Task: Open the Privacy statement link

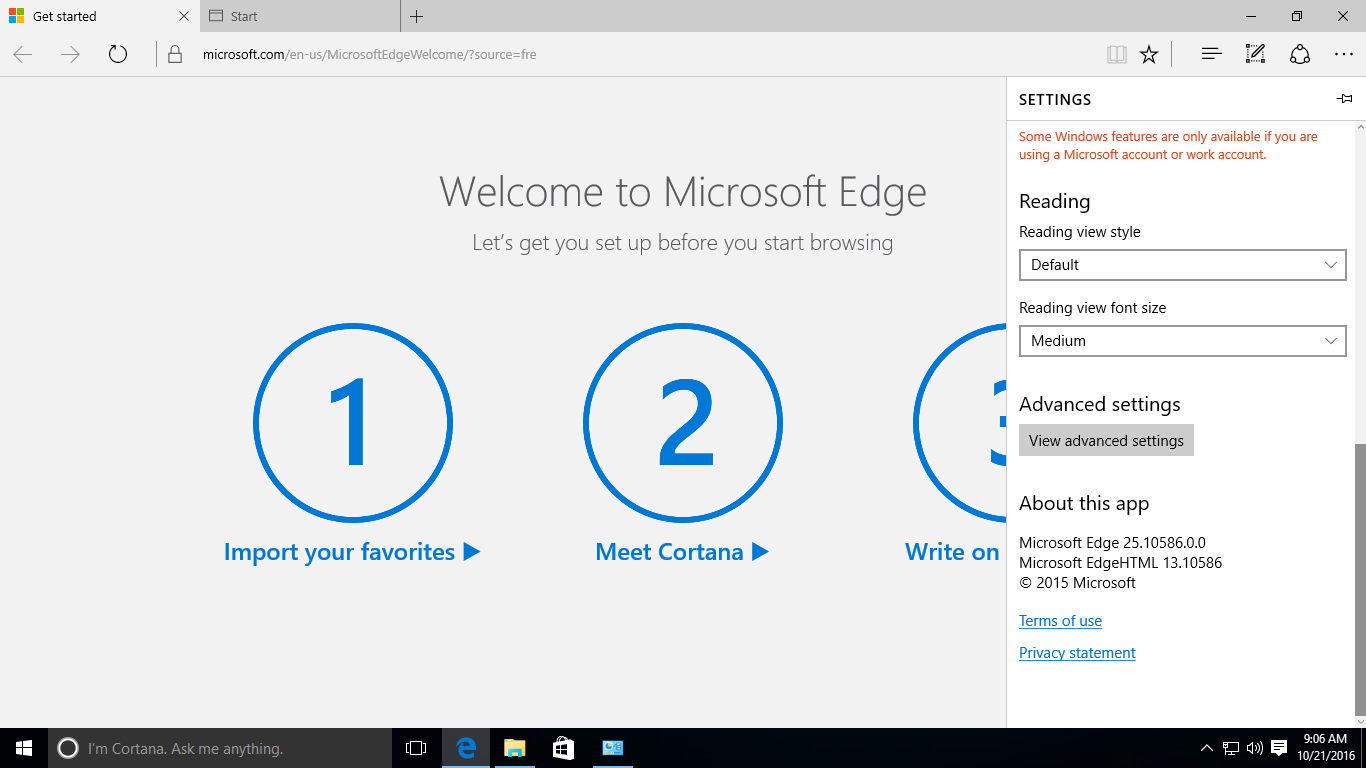Action: [x=1077, y=653]
